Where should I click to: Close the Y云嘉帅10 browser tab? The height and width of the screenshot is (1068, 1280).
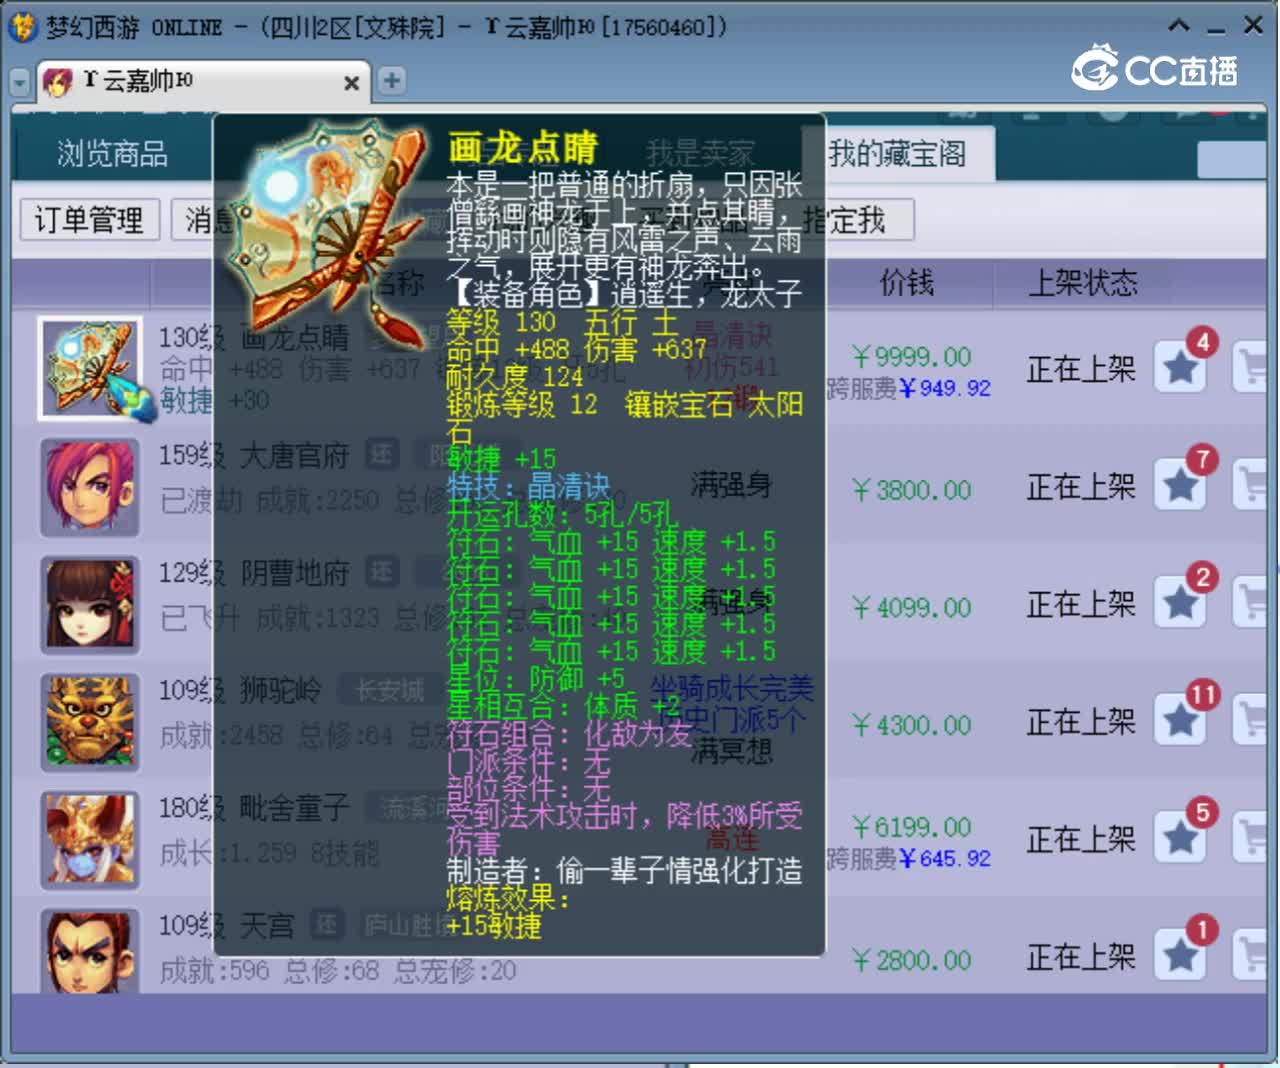coord(351,83)
